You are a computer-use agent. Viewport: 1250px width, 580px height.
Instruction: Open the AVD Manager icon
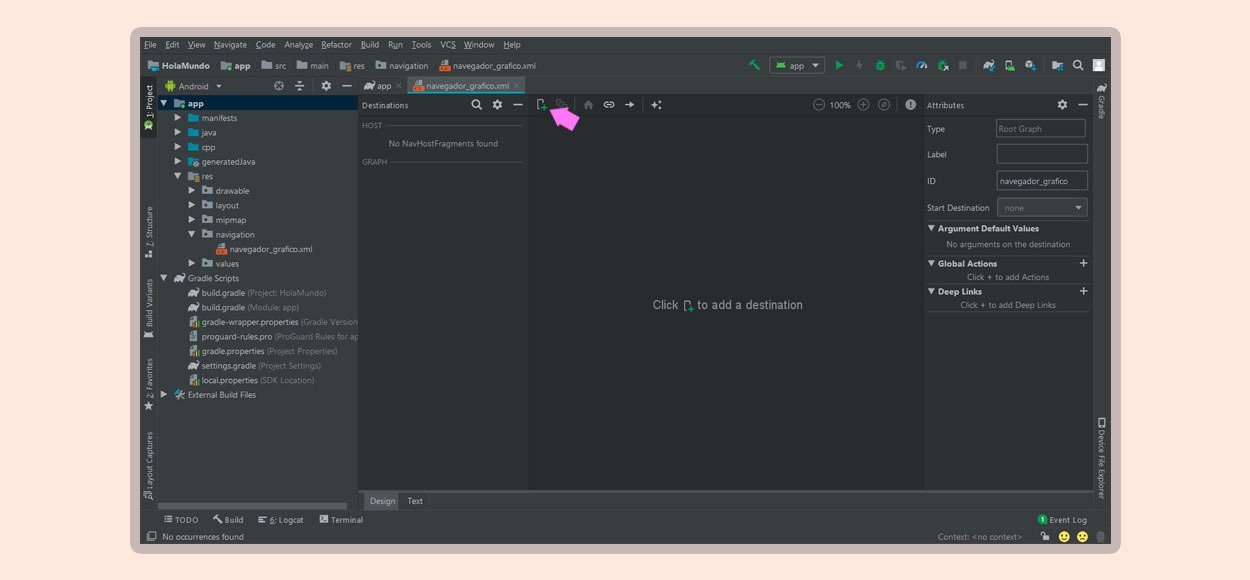tap(1010, 65)
